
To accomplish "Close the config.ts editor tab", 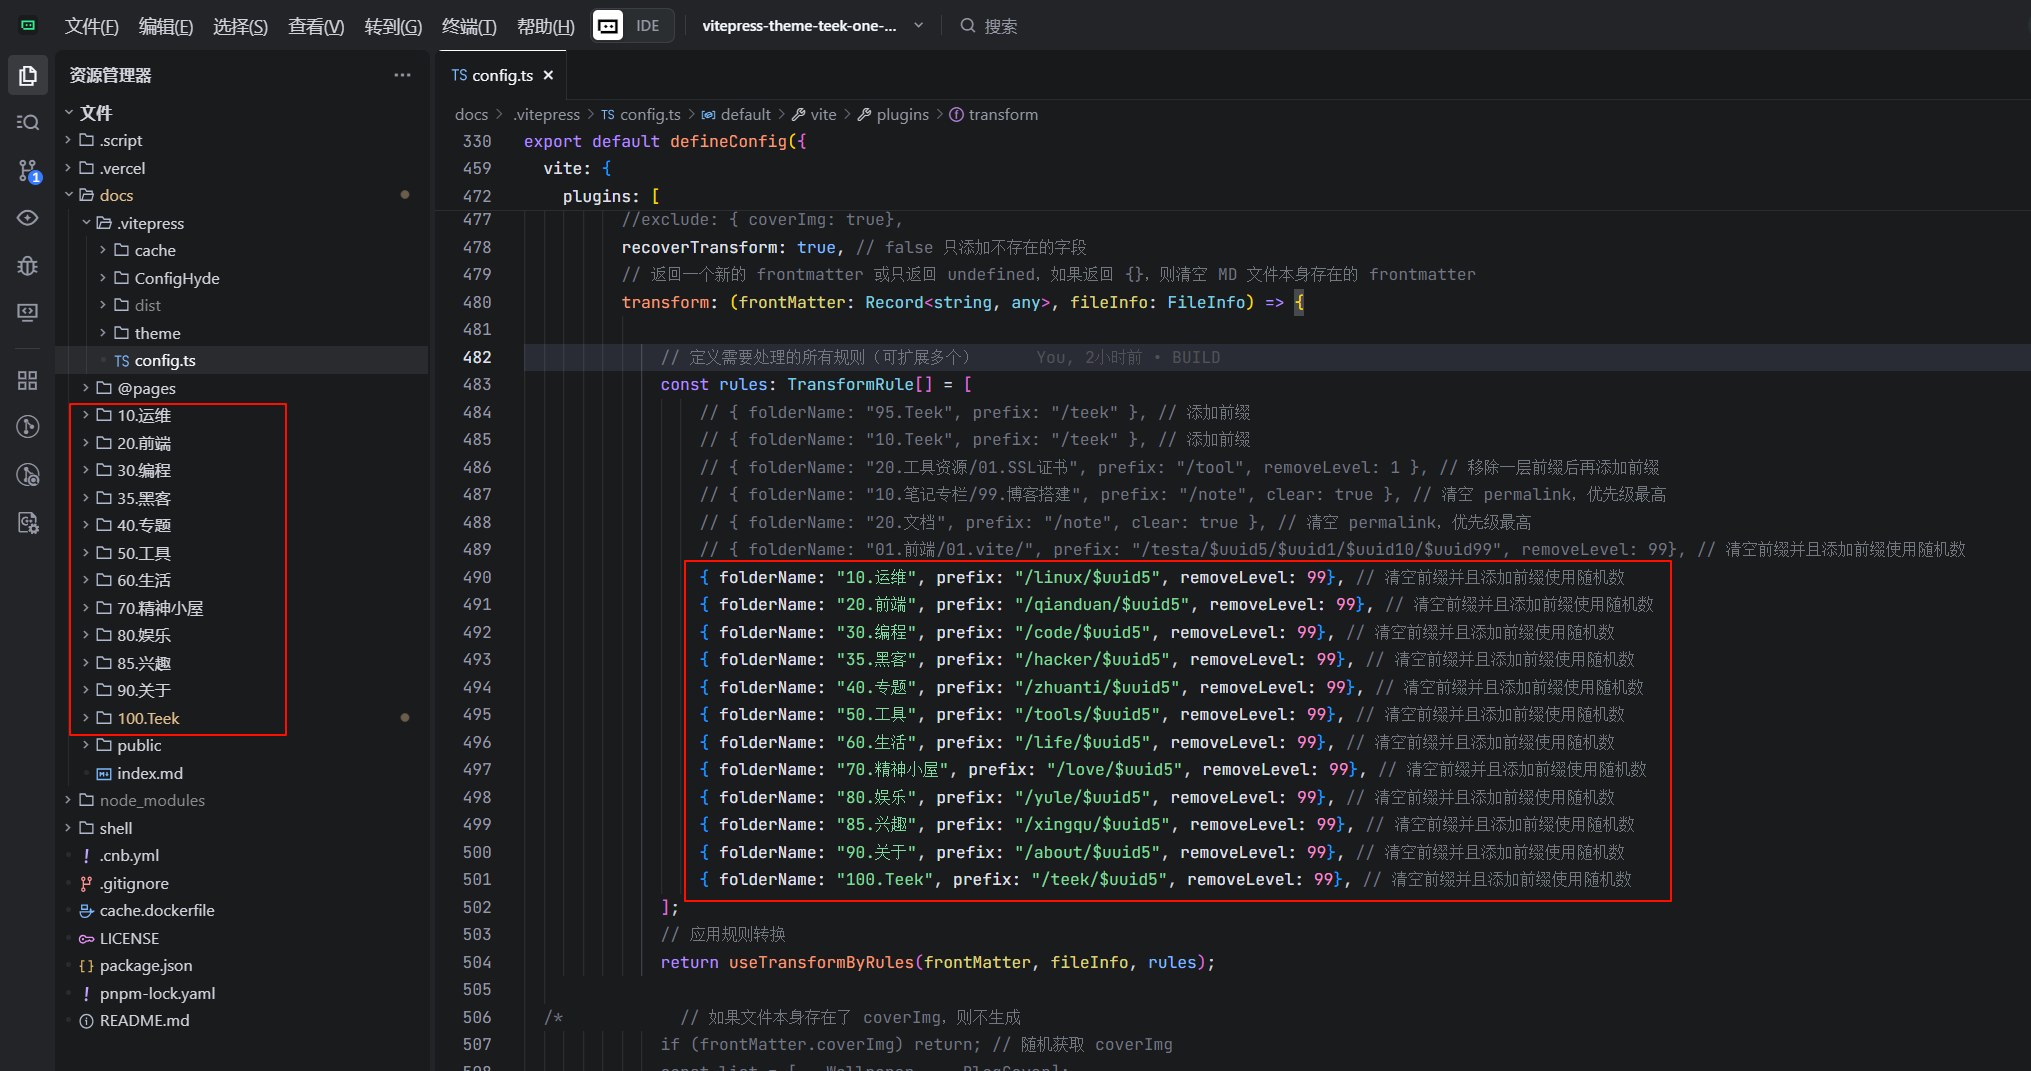I will (548, 75).
